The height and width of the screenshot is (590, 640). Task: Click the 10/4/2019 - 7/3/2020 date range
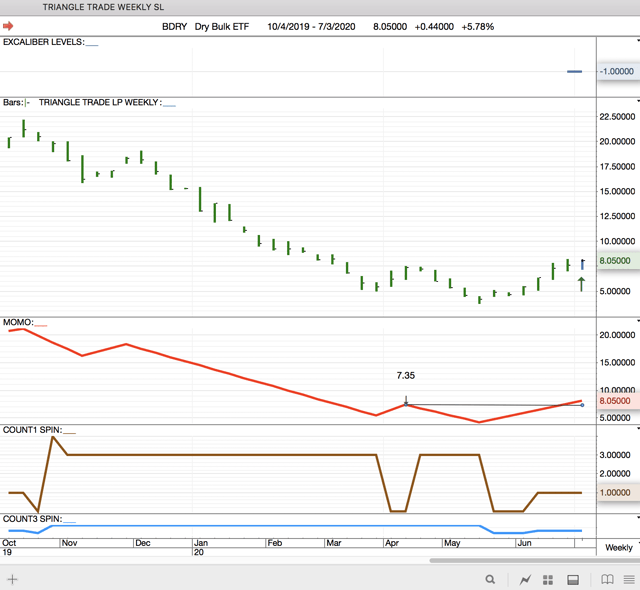[x=311, y=27]
